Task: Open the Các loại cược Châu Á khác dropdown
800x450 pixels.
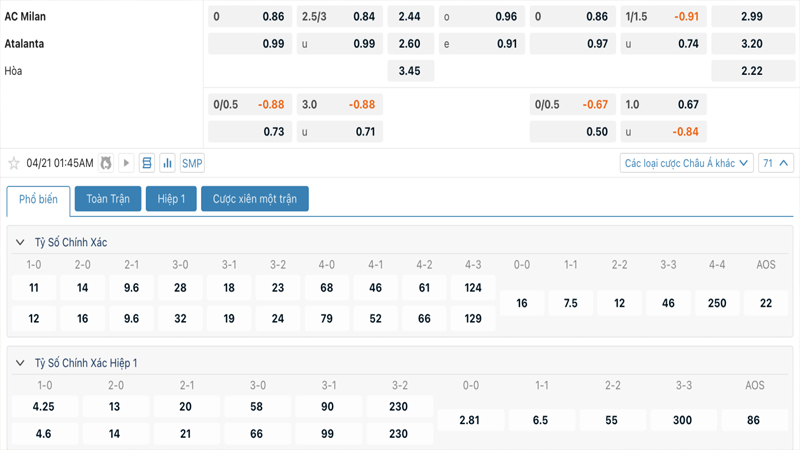Action: 686,163
